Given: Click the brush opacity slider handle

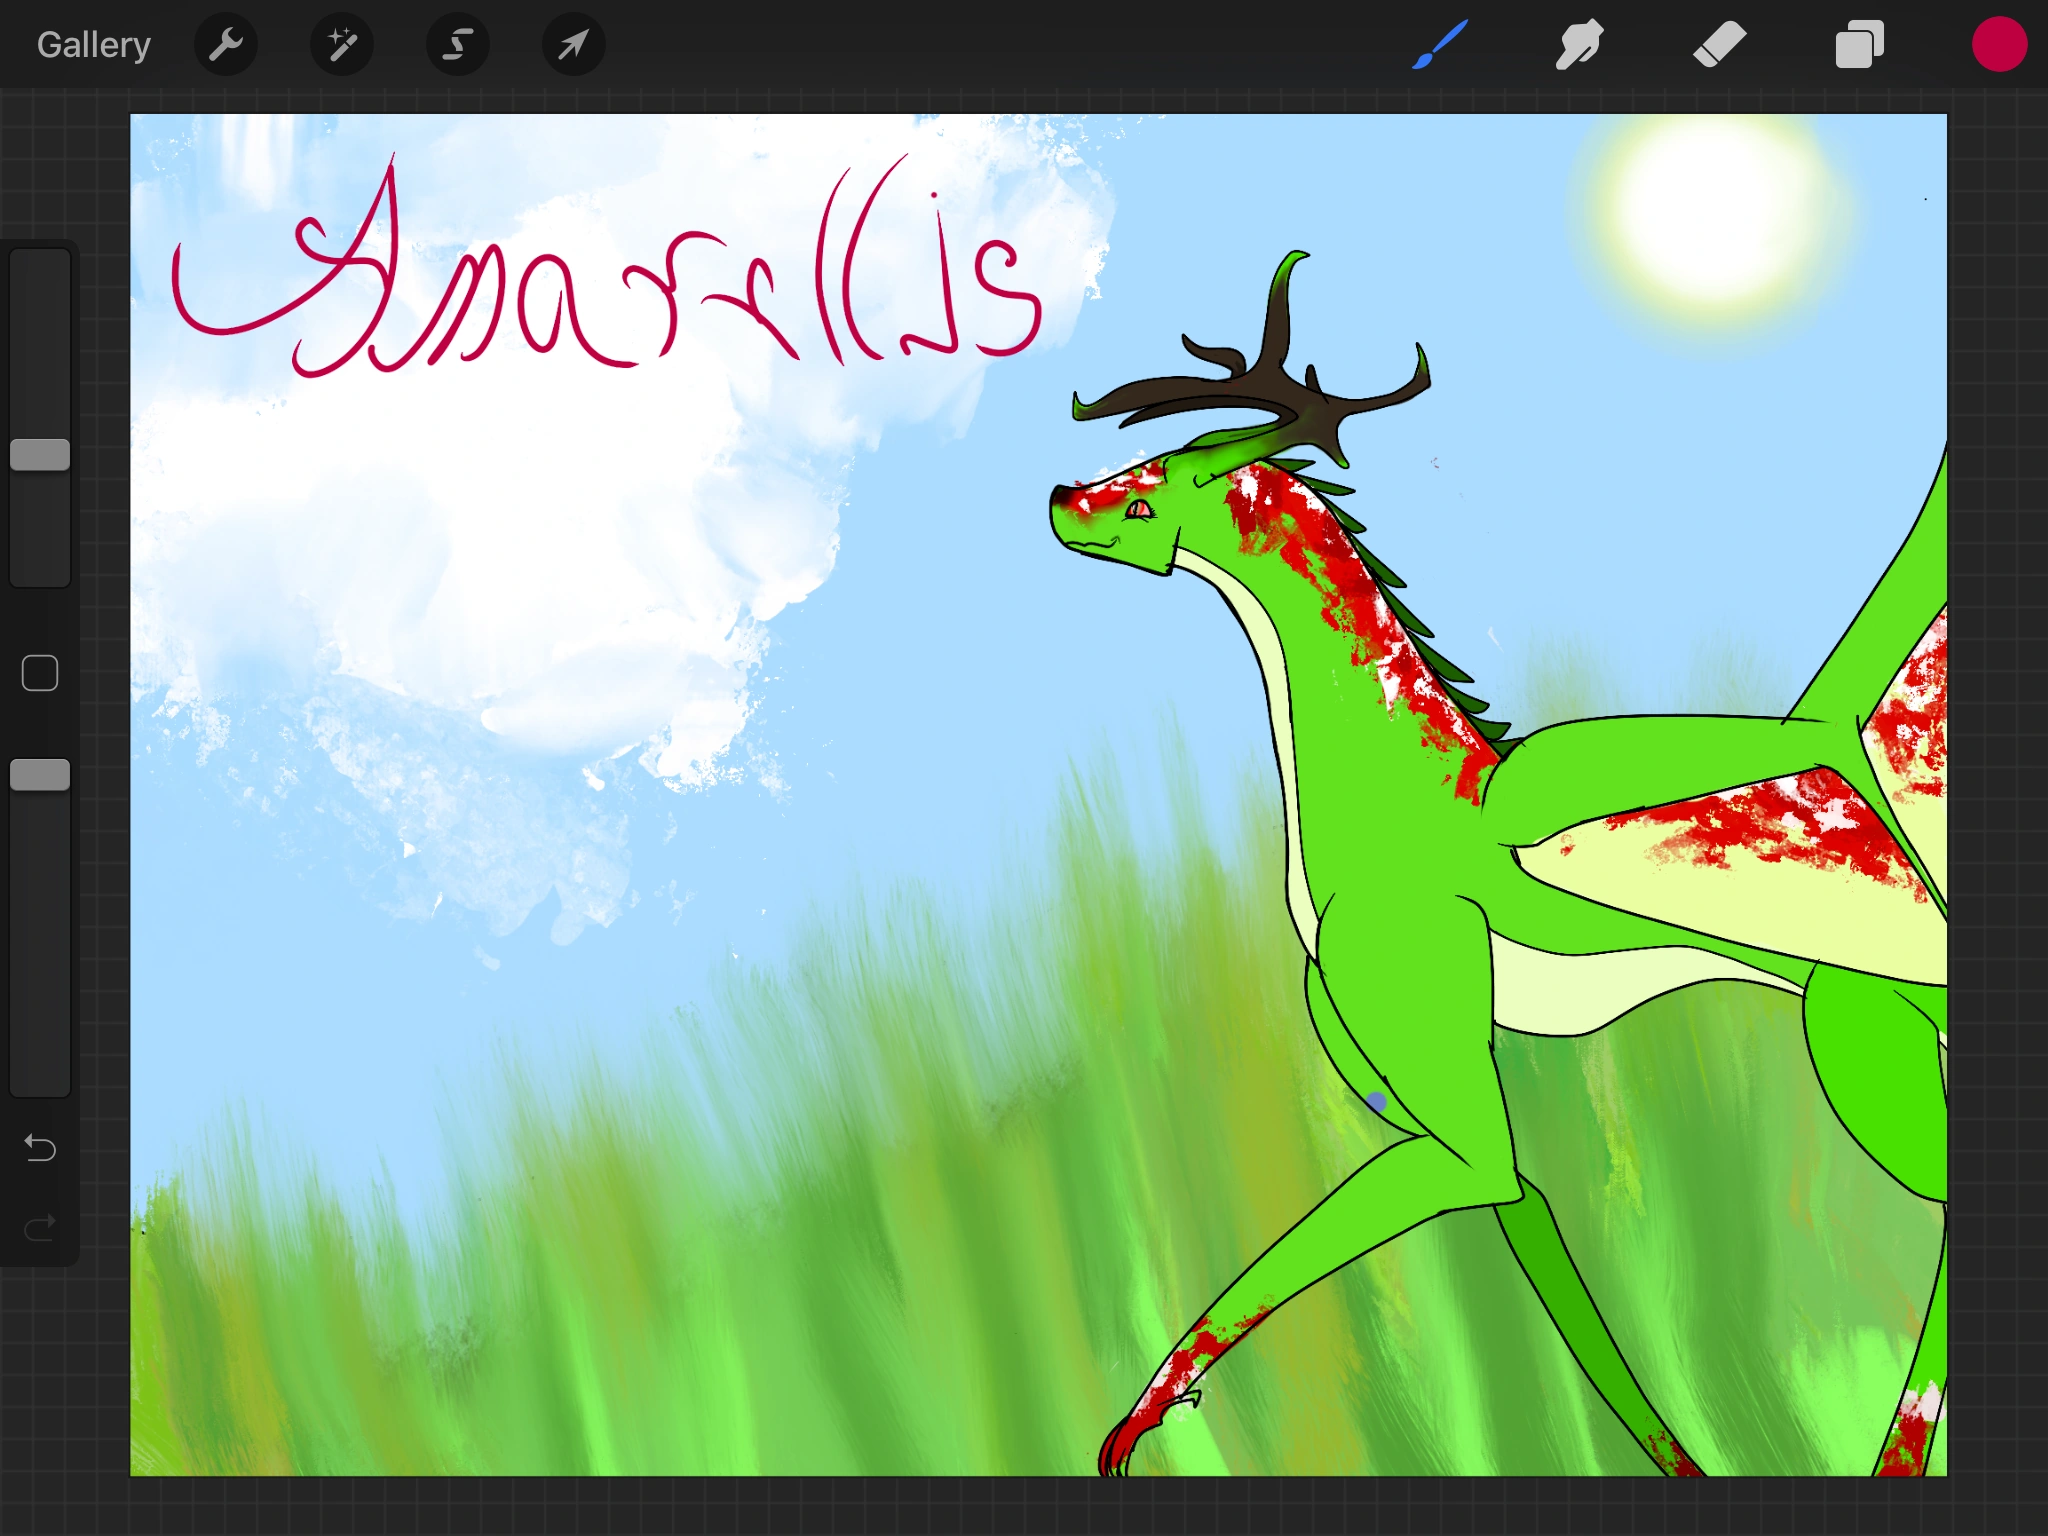Looking at the screenshot, I should tap(40, 775).
